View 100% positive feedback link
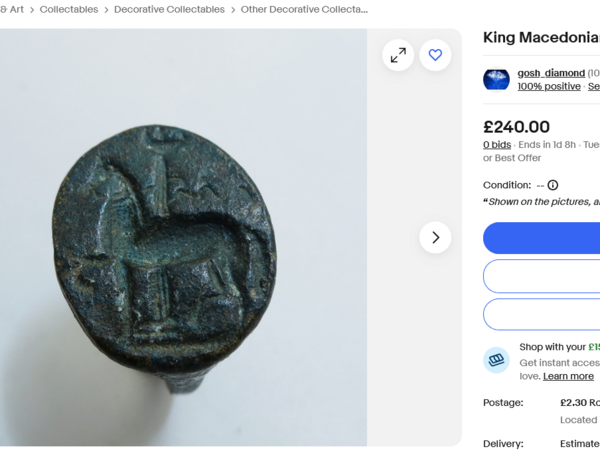 pos(549,86)
